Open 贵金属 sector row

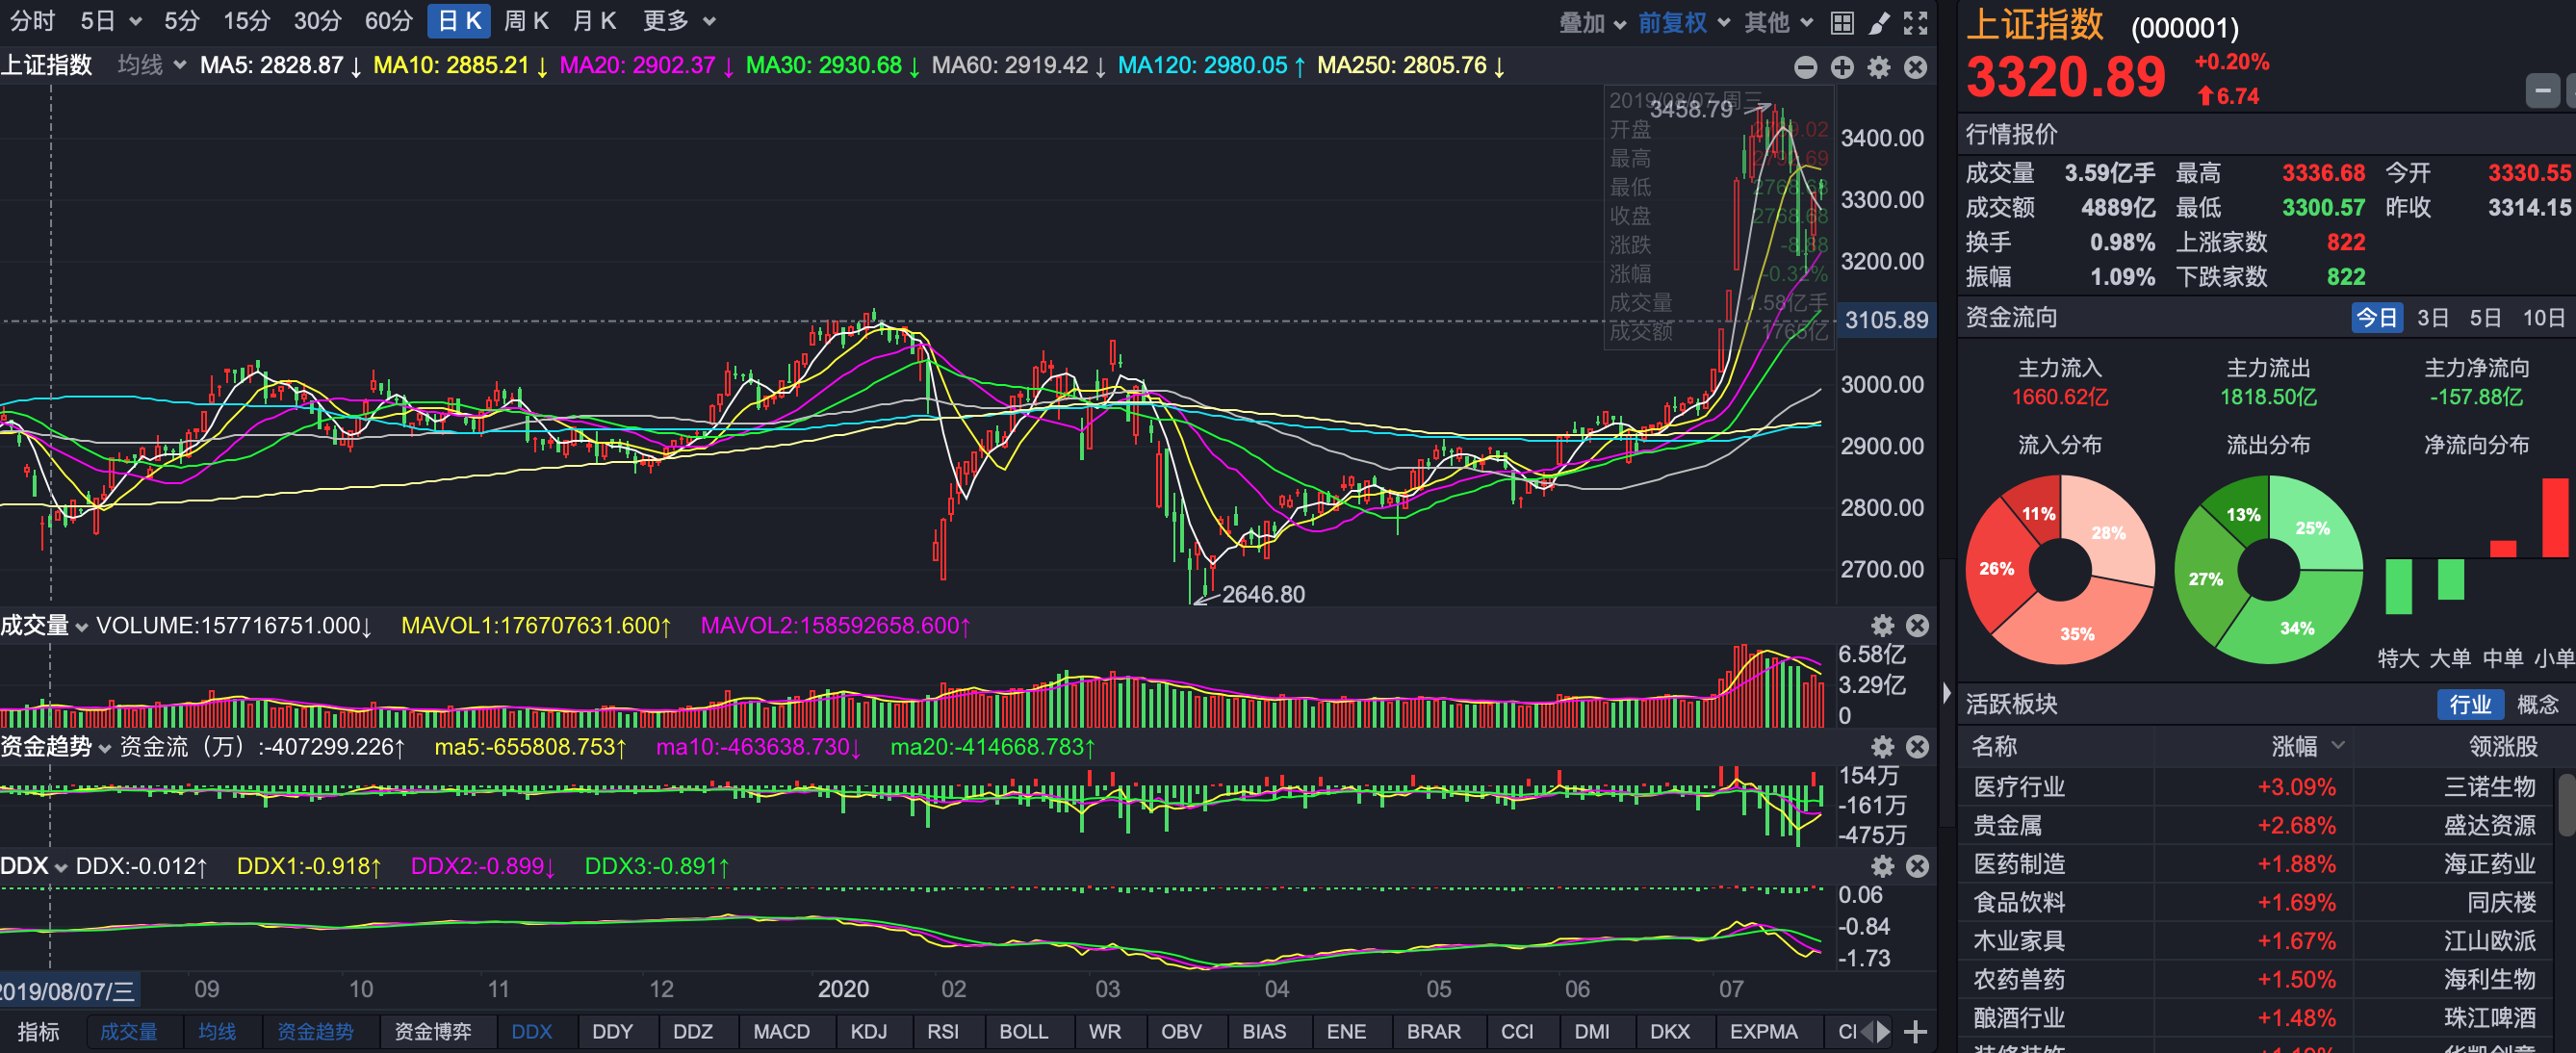2256,826
